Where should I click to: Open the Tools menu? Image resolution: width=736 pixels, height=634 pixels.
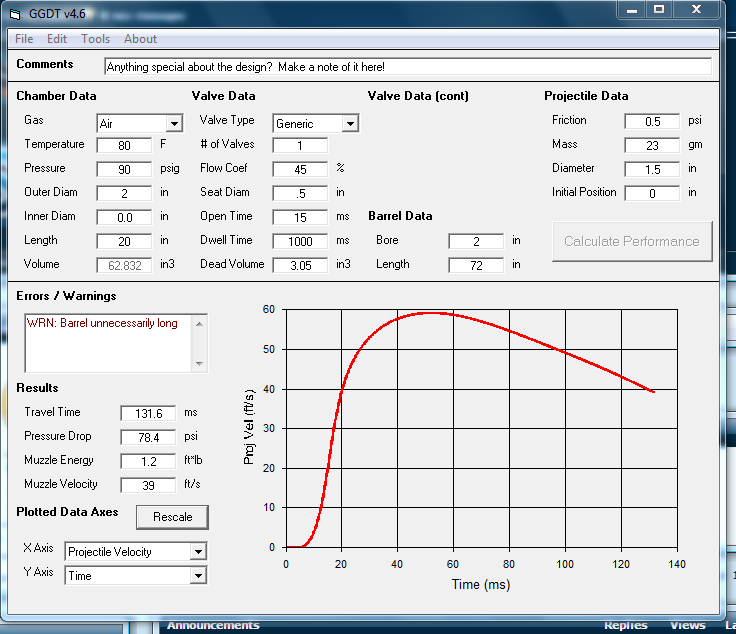pos(96,39)
